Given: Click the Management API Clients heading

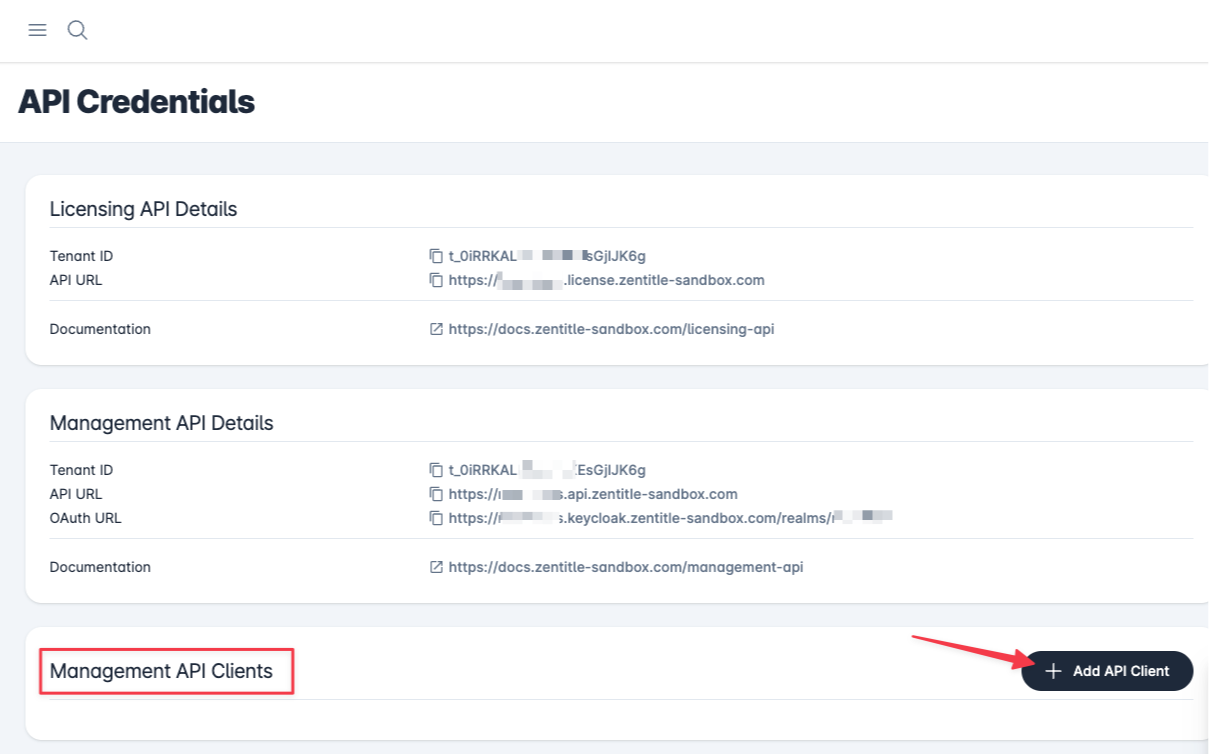Looking at the screenshot, I should [161, 671].
